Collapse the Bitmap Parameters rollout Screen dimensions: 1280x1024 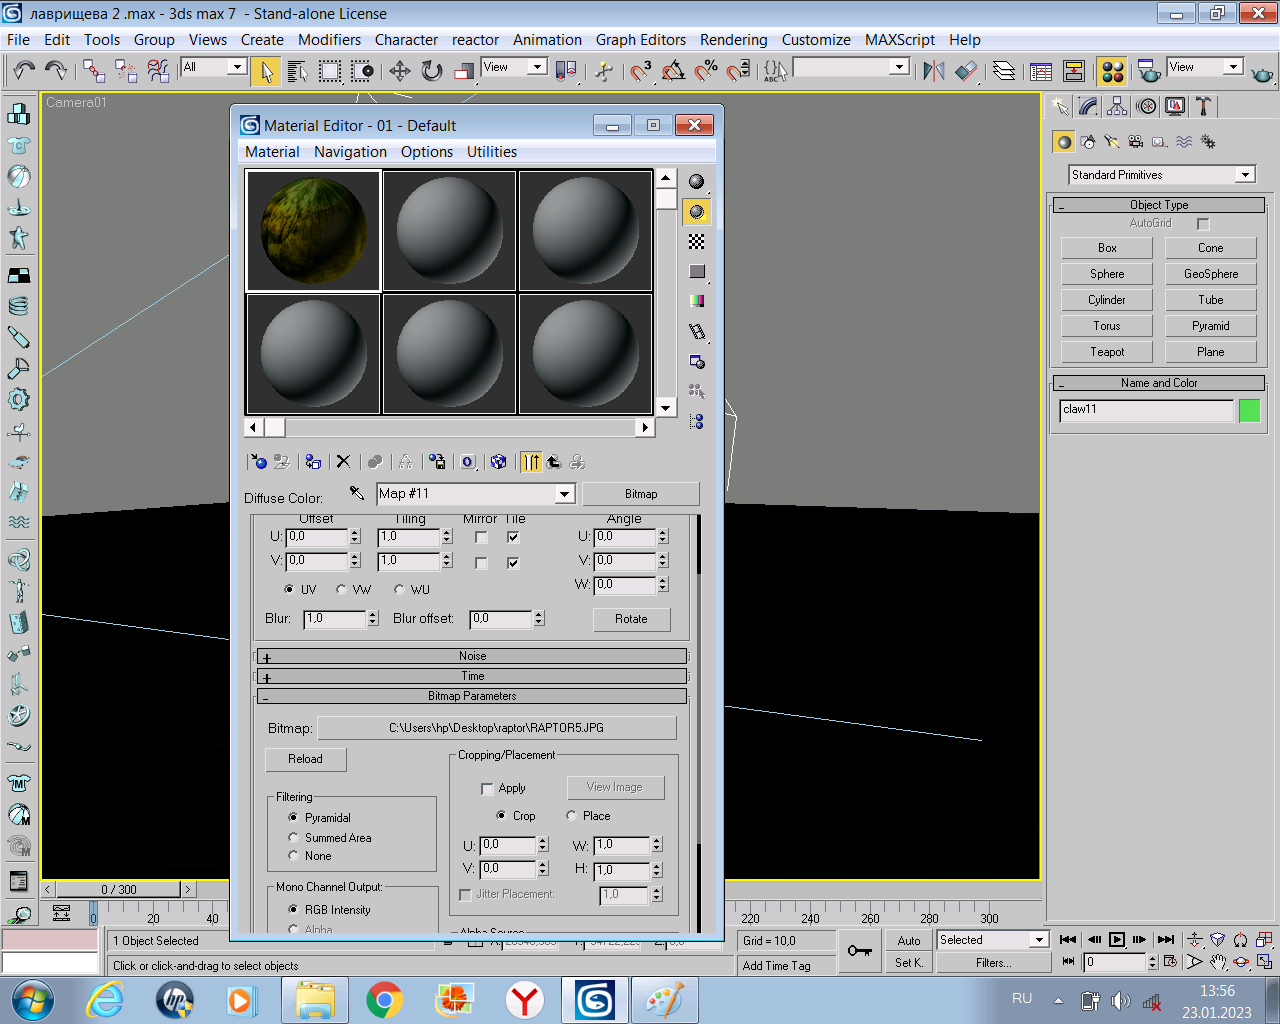(x=472, y=696)
